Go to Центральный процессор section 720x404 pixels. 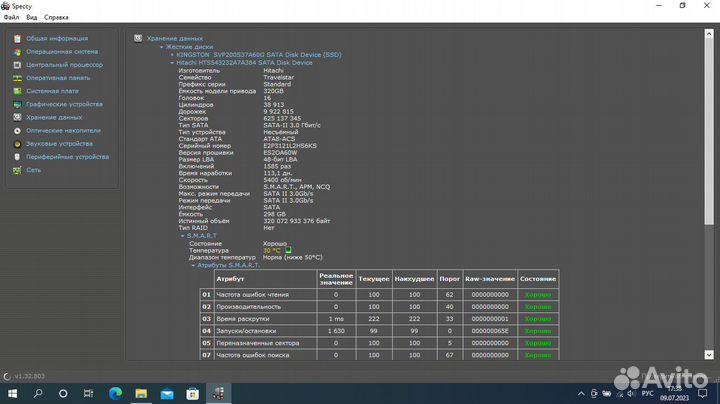[64, 65]
